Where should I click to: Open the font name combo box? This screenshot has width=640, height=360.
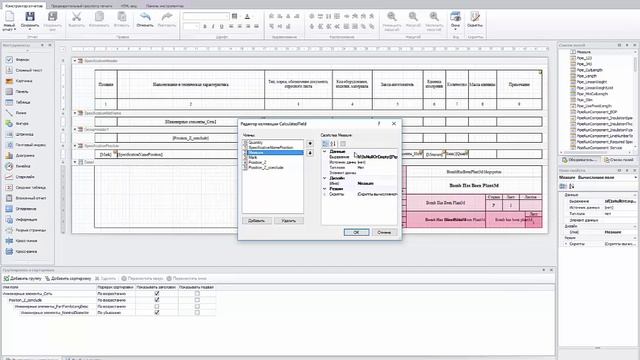206,16
